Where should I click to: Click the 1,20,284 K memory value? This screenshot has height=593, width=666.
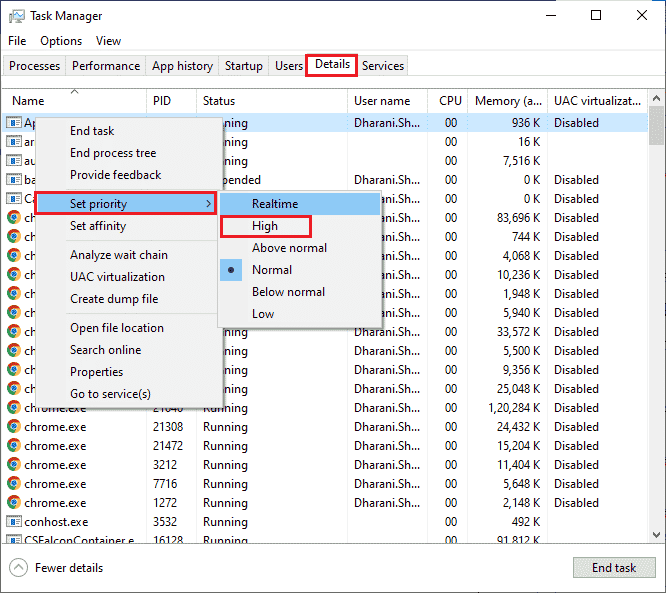pos(514,408)
